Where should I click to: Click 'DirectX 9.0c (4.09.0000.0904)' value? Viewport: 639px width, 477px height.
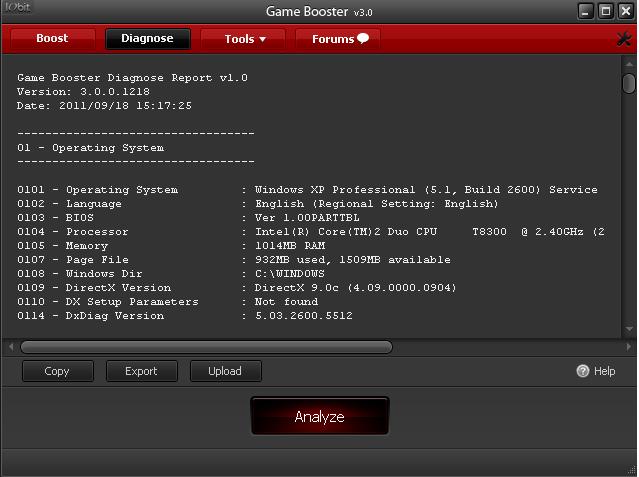(x=355, y=288)
